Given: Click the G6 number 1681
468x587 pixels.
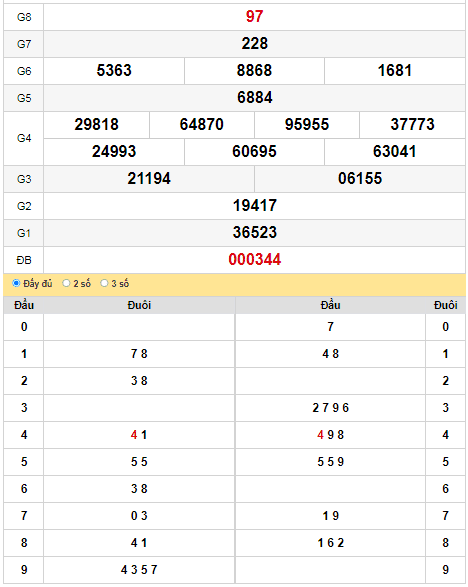Looking at the screenshot, I should pyautogui.click(x=395, y=70).
